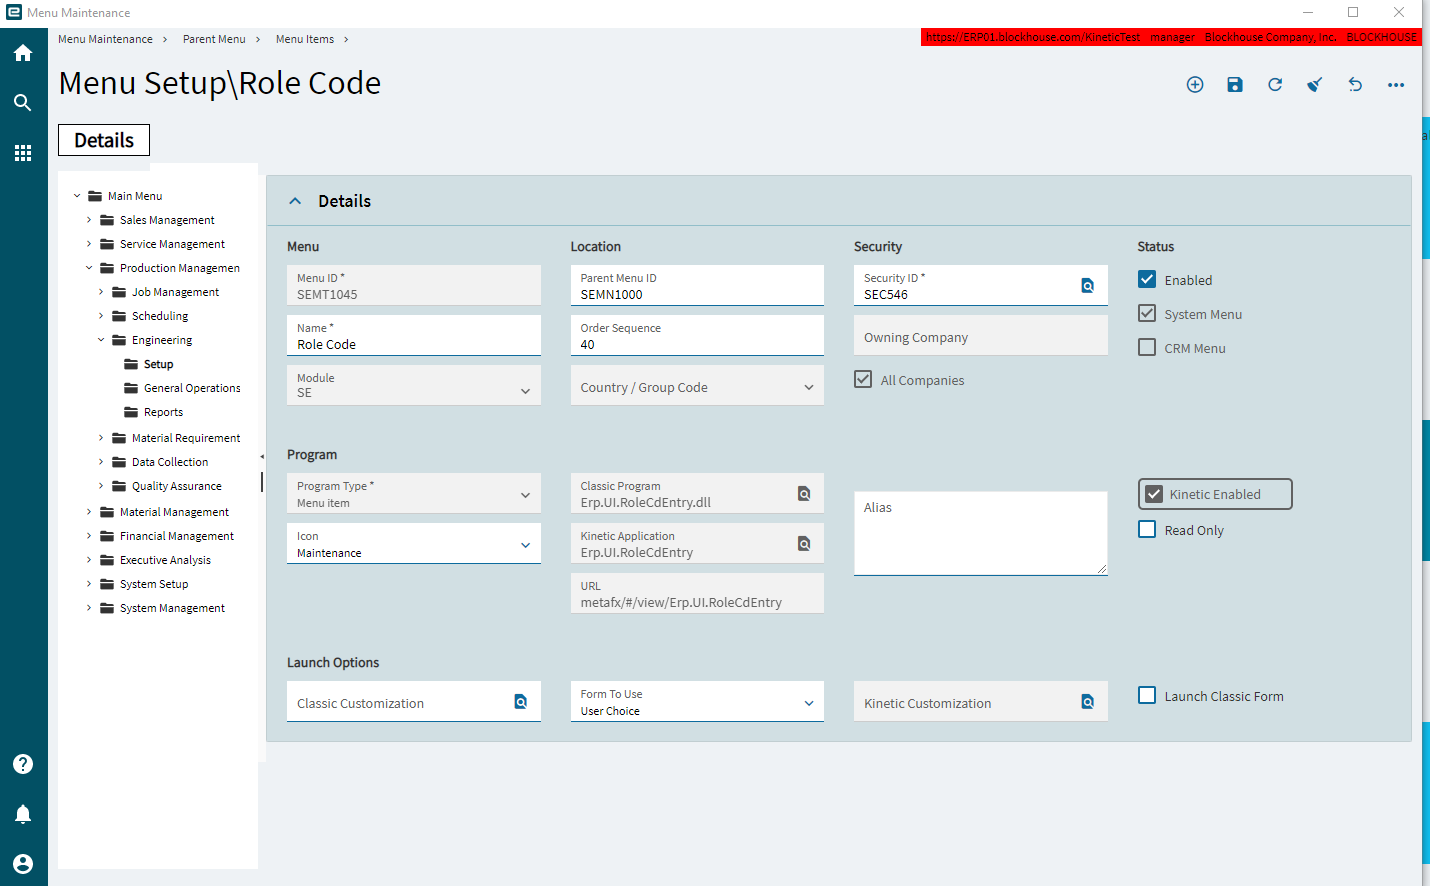Click Menu Items breadcrumb

305,39
